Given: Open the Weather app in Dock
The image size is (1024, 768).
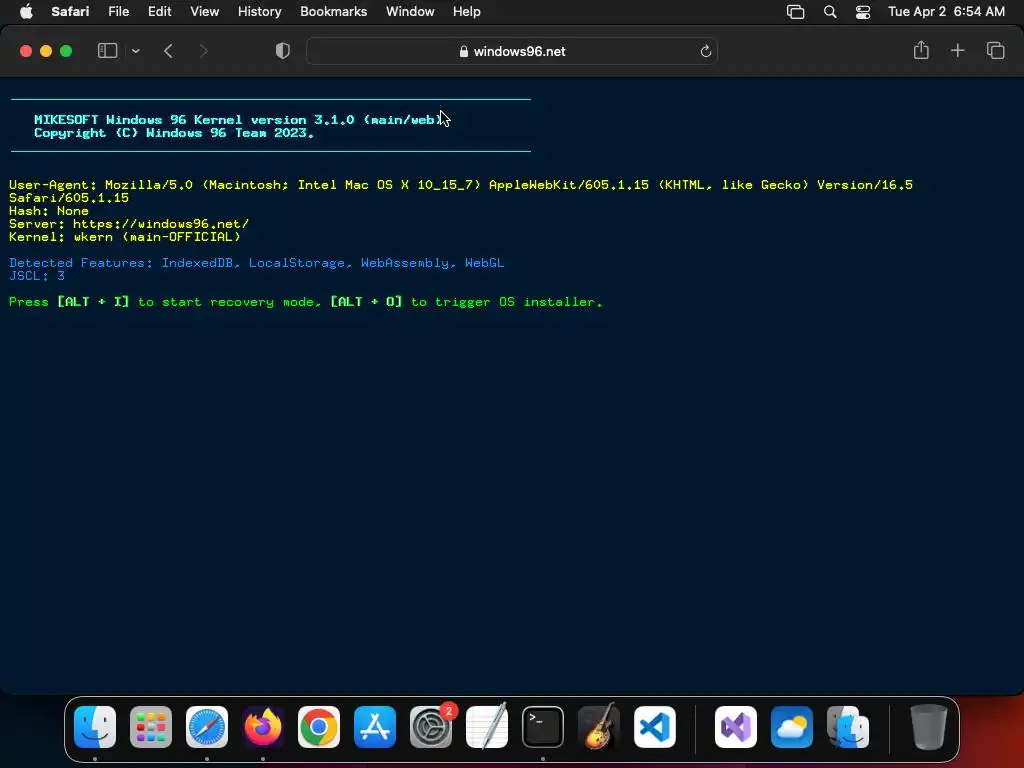Looking at the screenshot, I should (x=792, y=727).
